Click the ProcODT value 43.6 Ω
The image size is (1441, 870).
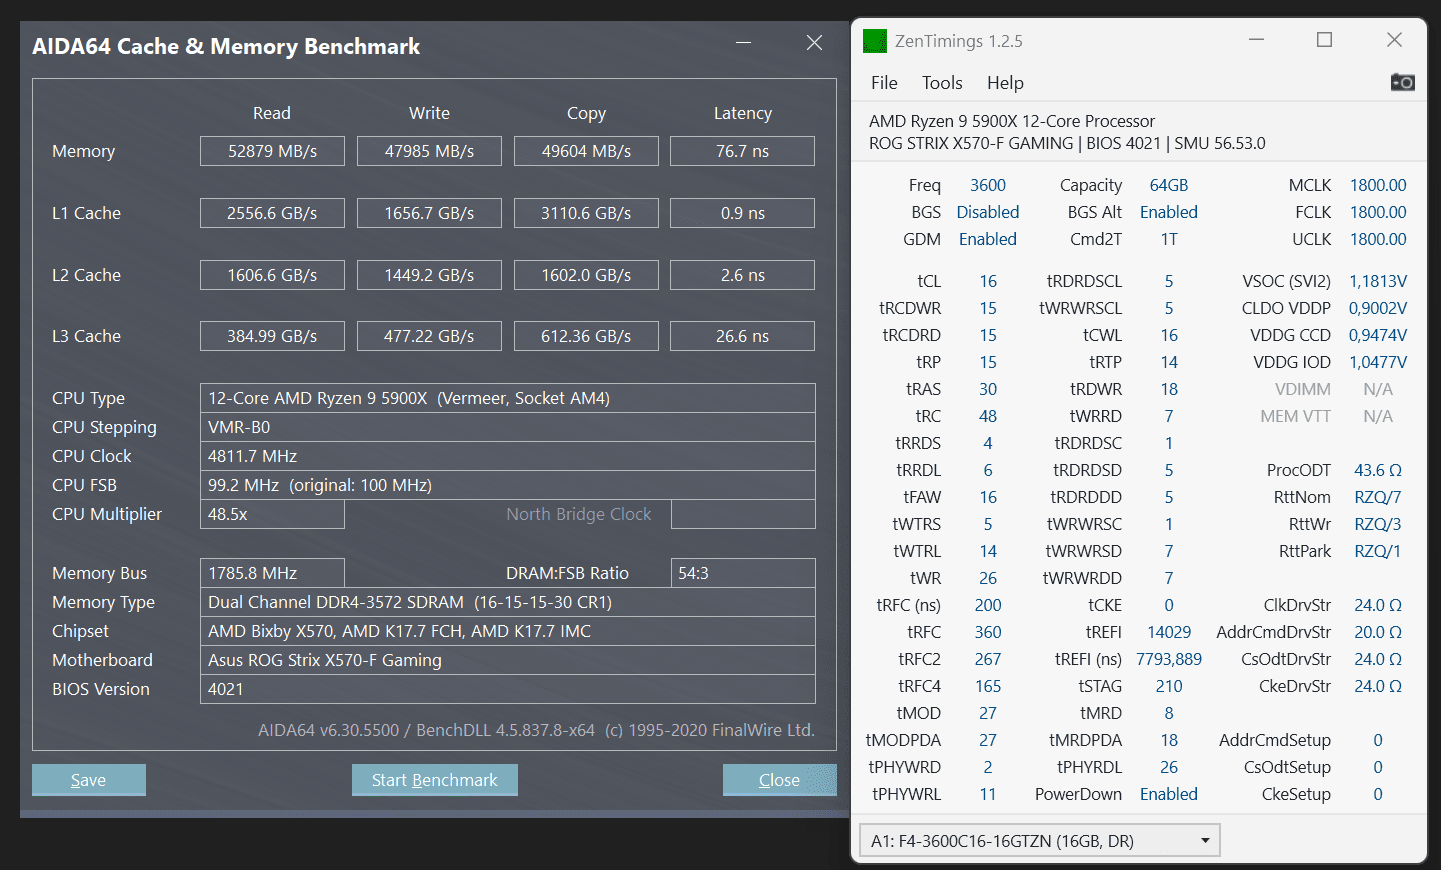[x=1378, y=470]
